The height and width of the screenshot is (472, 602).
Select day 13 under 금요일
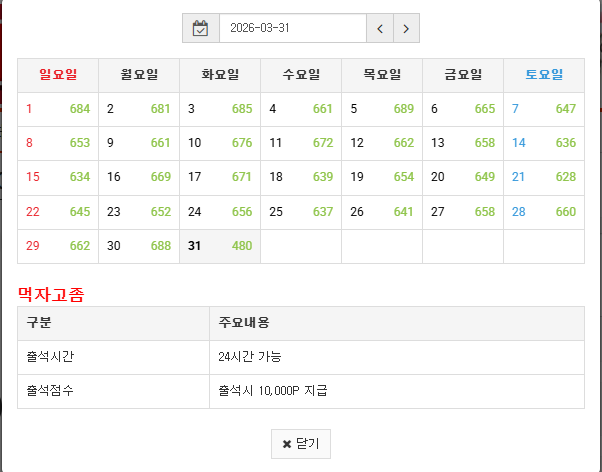[x=462, y=143]
